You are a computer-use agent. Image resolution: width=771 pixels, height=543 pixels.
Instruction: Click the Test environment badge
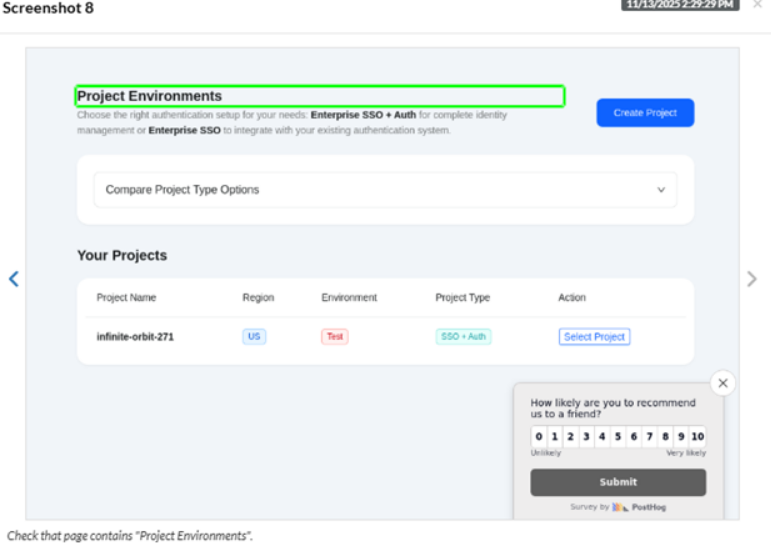[x=335, y=337]
